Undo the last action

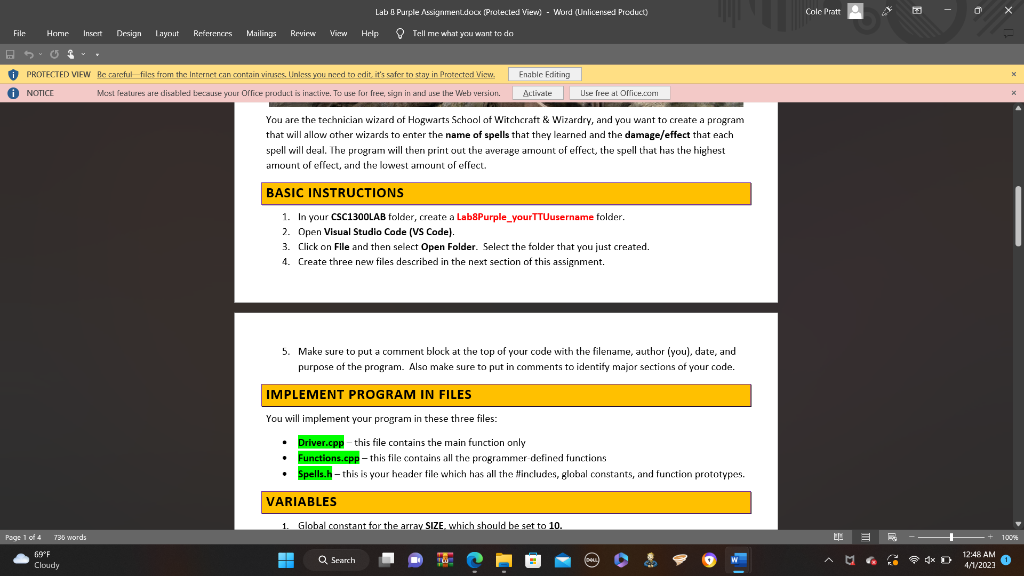[28, 53]
